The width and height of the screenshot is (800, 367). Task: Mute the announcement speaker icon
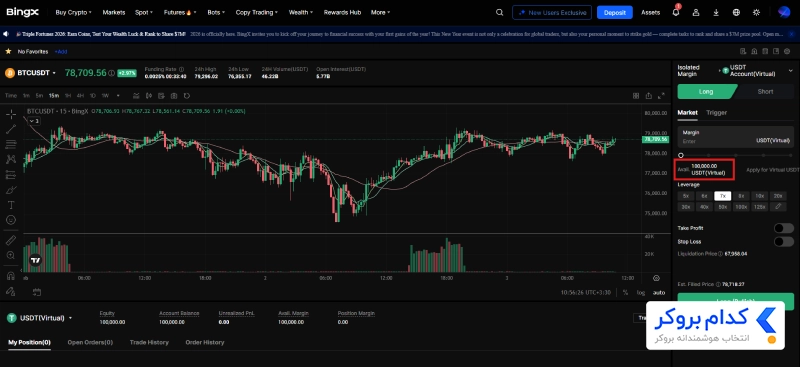coord(6,34)
